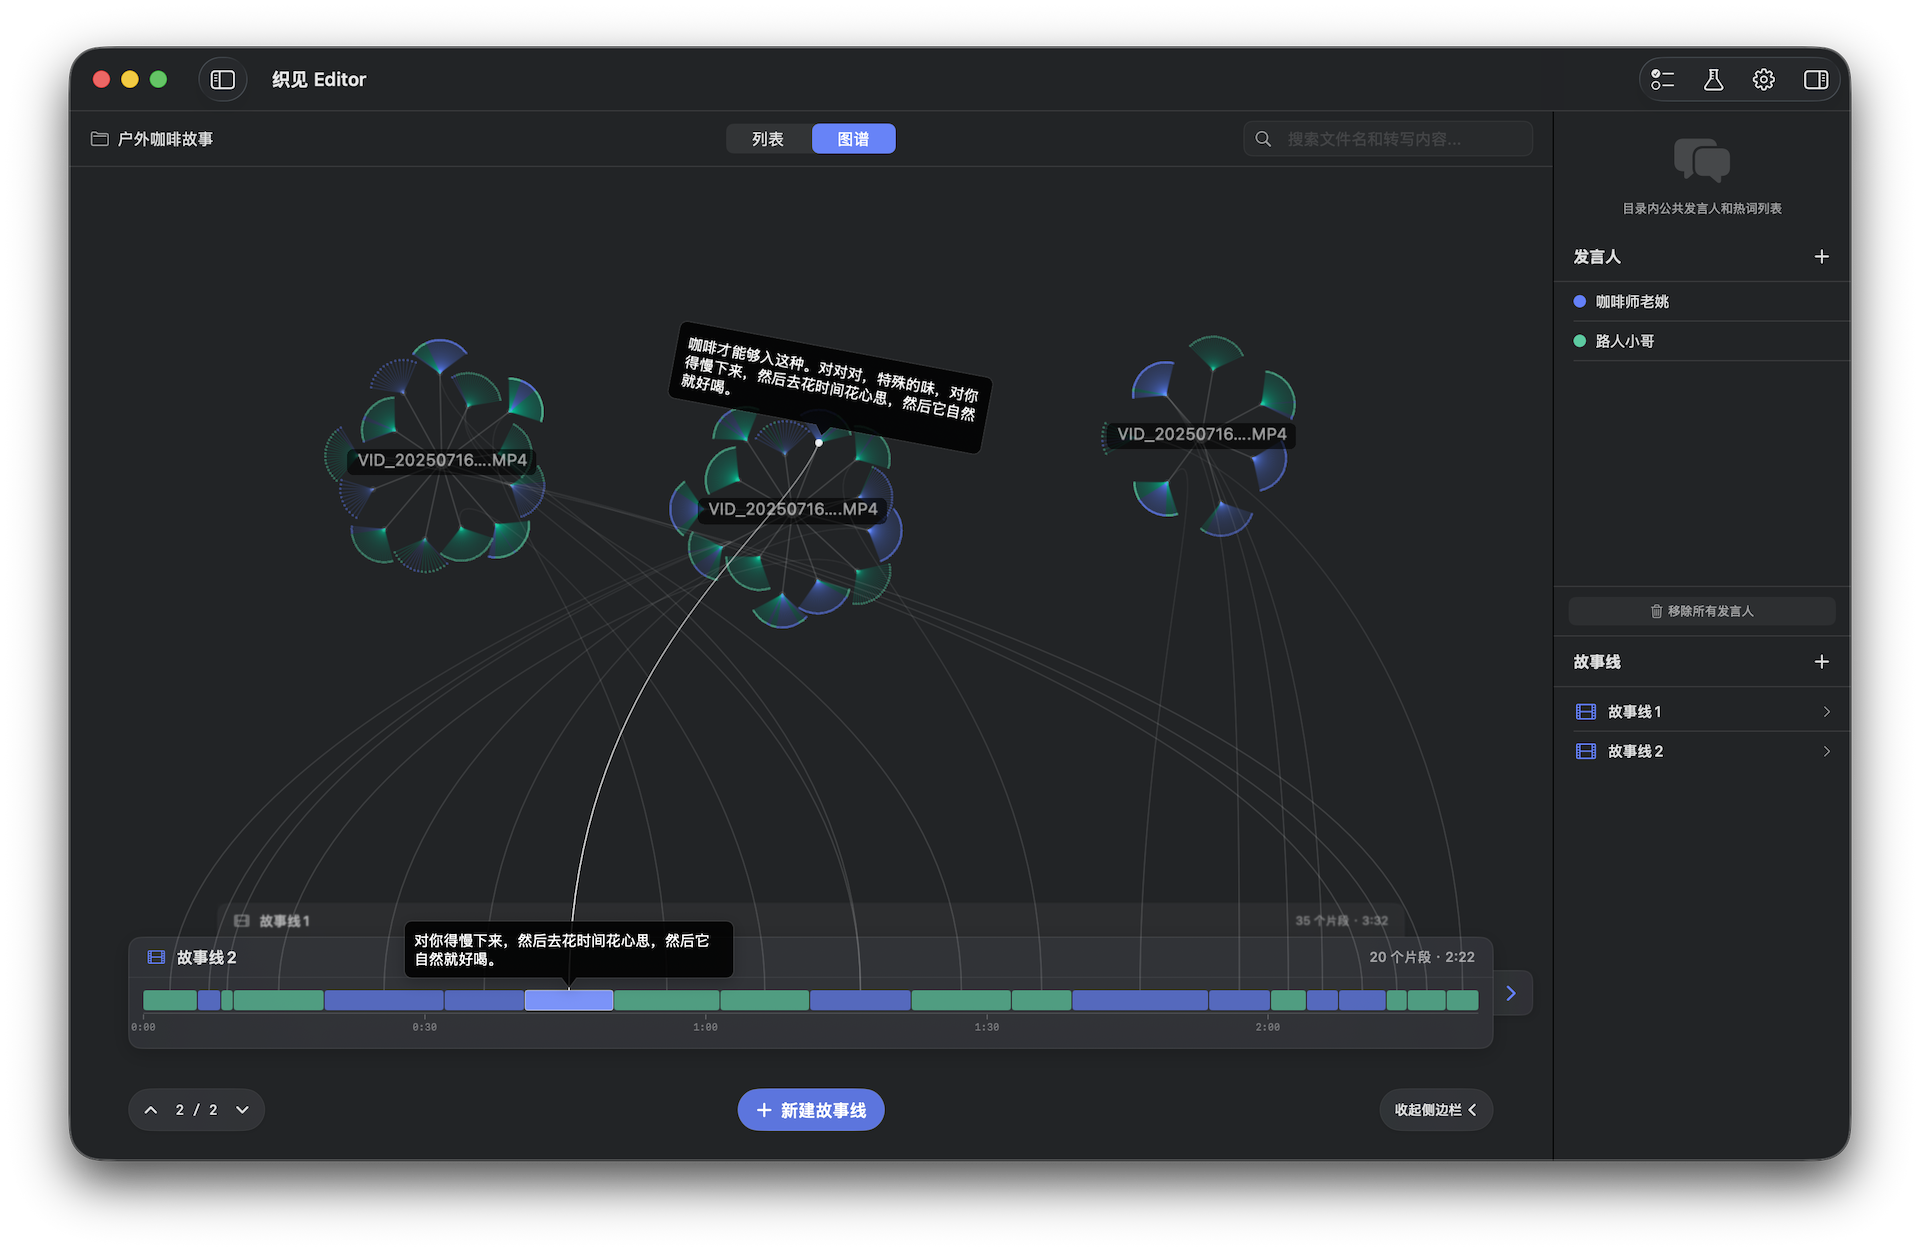Open the checklist view icon in toolbar
This screenshot has height=1252, width=1920.
[x=1662, y=79]
